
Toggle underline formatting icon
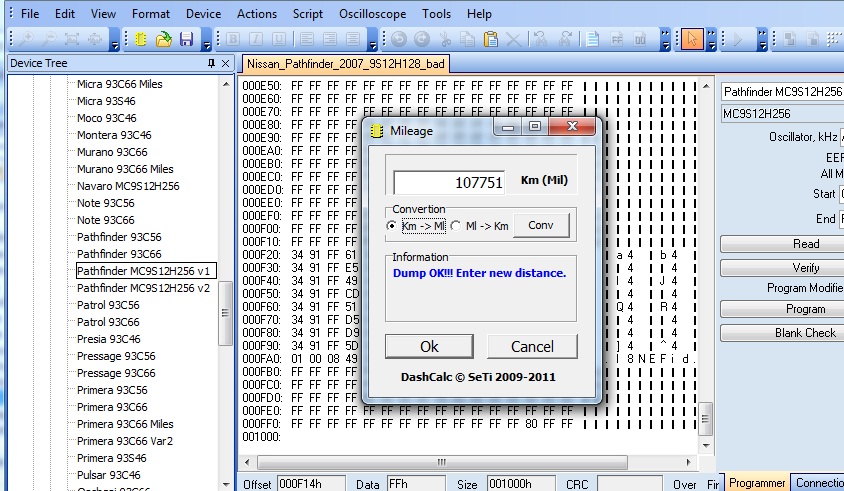[279, 39]
